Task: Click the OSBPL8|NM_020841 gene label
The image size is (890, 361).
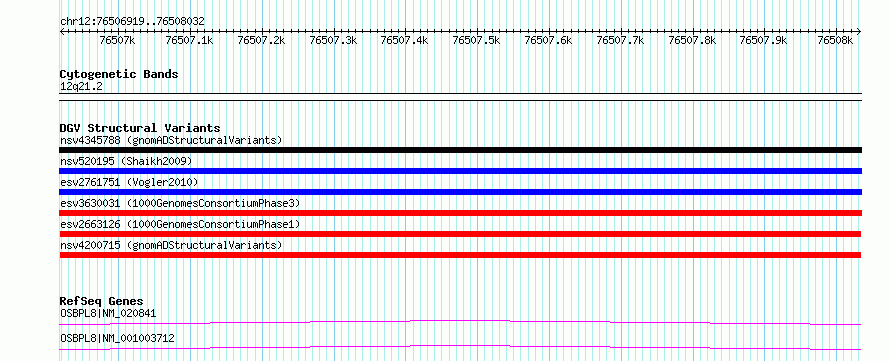Action: click(x=108, y=313)
